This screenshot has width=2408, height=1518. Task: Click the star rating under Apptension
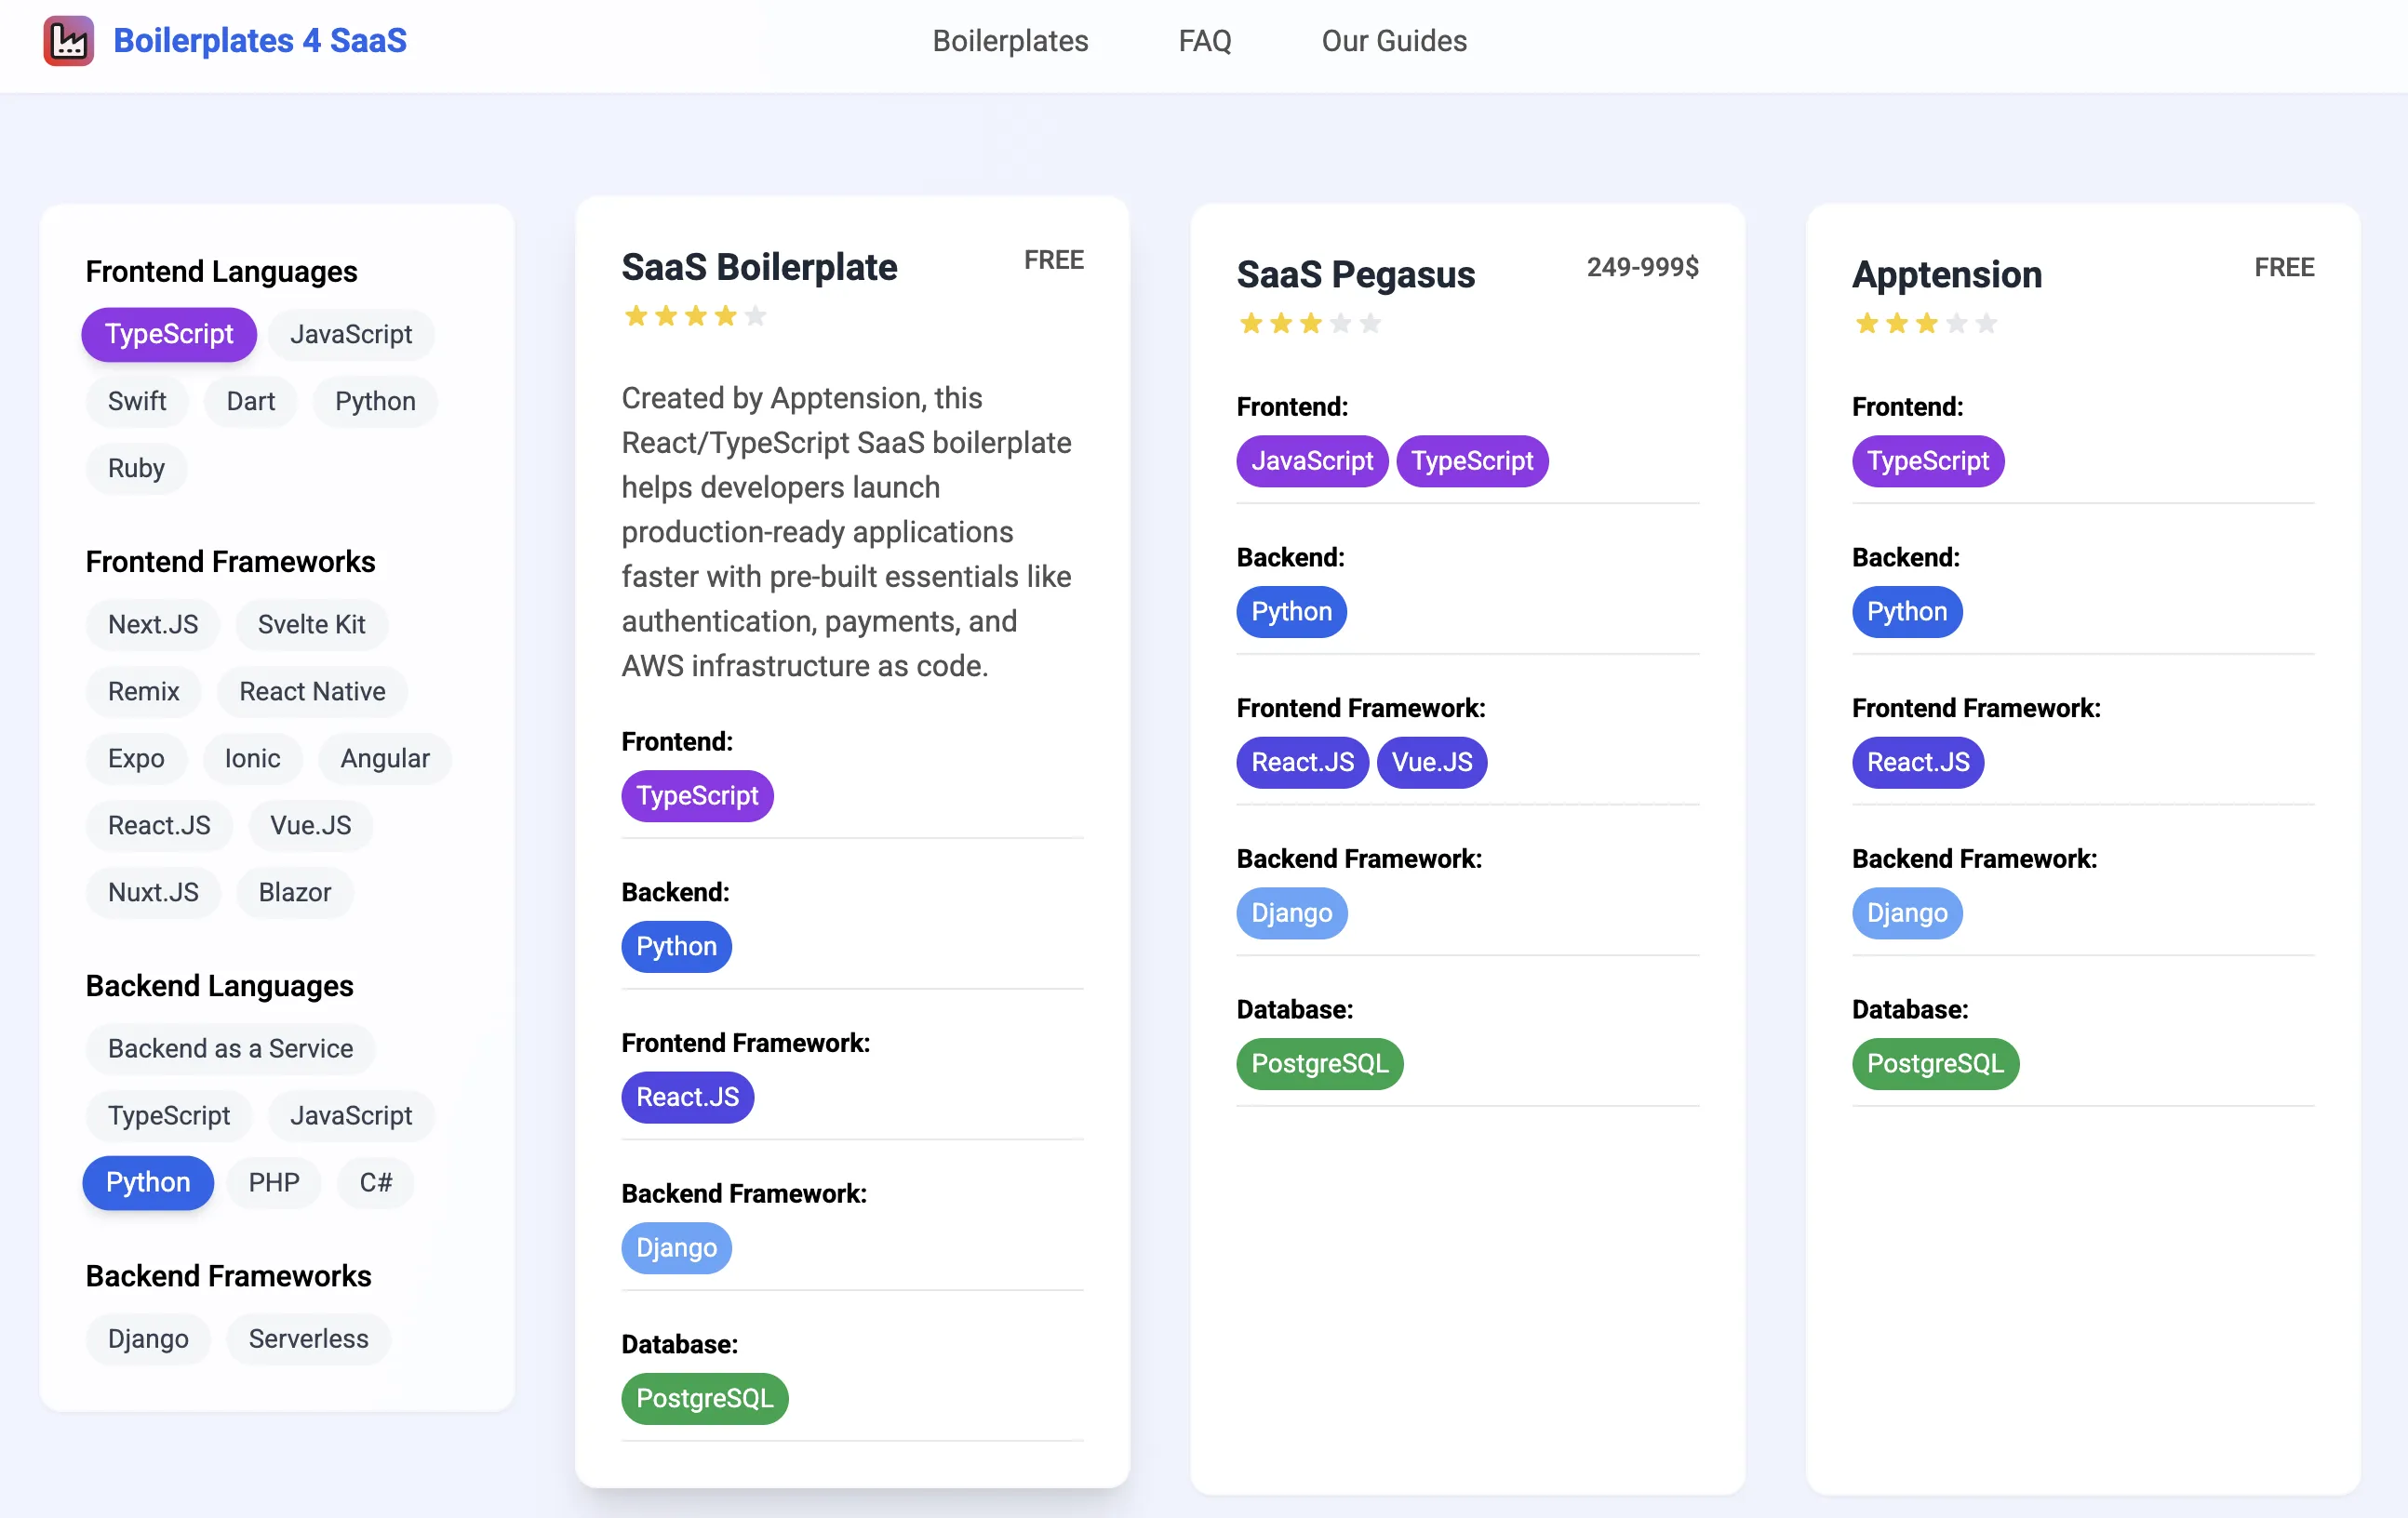[1925, 324]
